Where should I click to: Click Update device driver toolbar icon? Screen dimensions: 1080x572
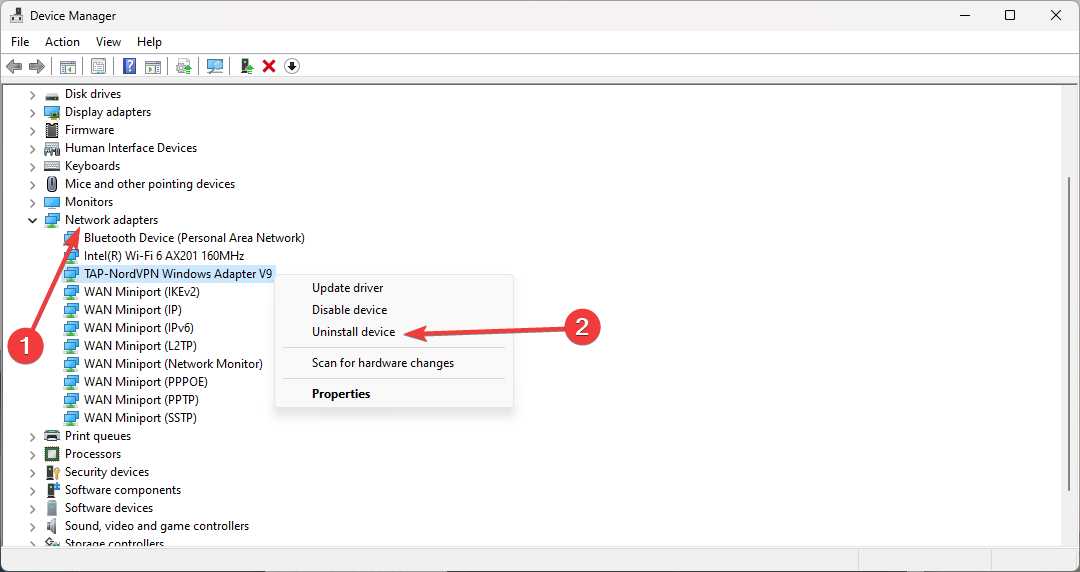point(247,66)
